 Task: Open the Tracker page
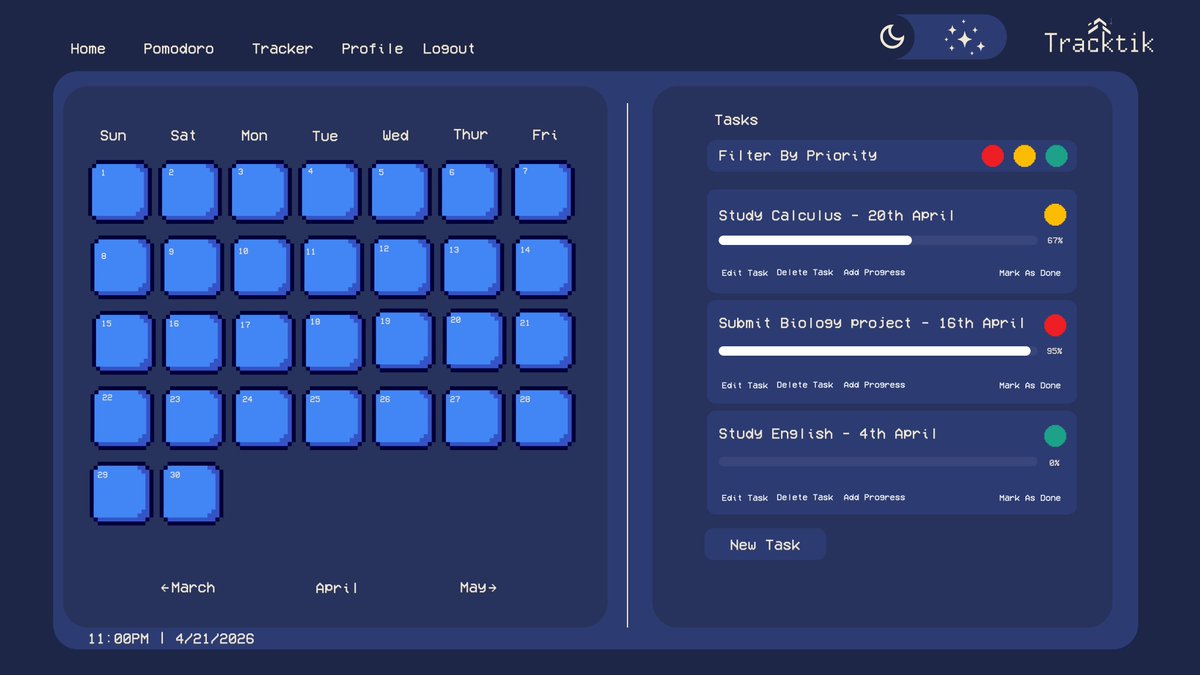click(282, 48)
